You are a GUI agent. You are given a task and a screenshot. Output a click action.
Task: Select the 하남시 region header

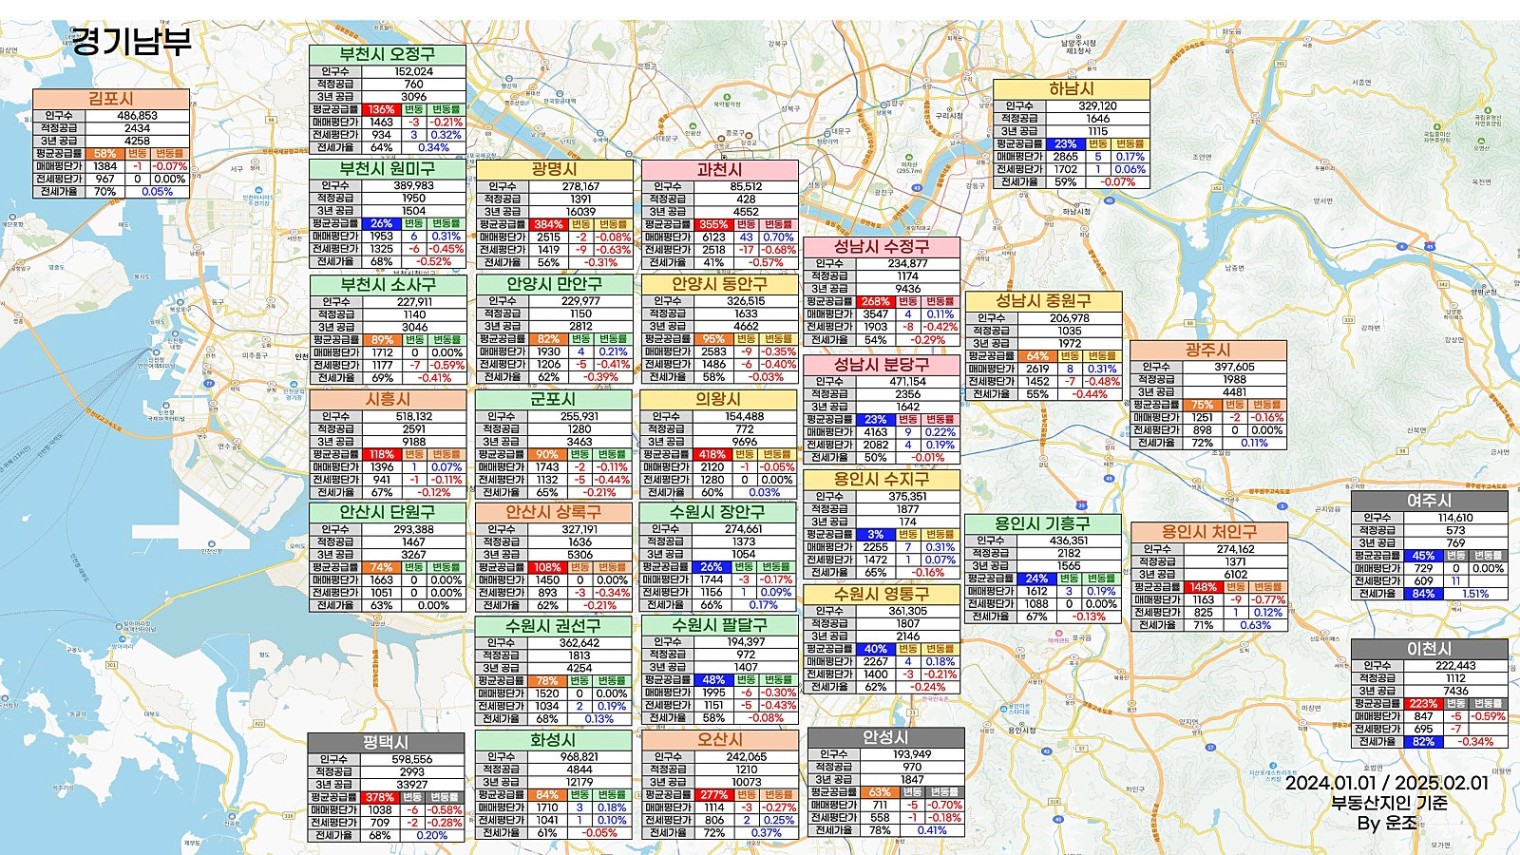click(x=1071, y=89)
